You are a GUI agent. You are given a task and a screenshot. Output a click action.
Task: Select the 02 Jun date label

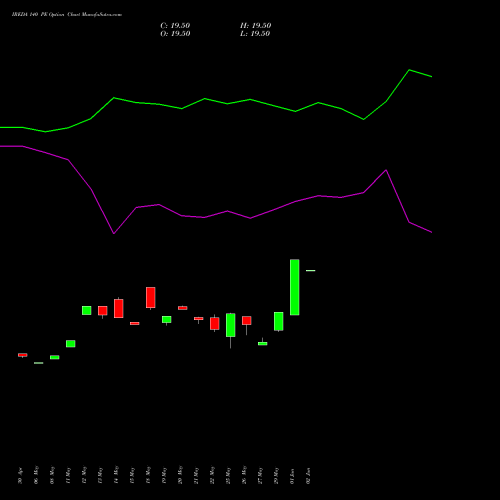tap(308, 476)
